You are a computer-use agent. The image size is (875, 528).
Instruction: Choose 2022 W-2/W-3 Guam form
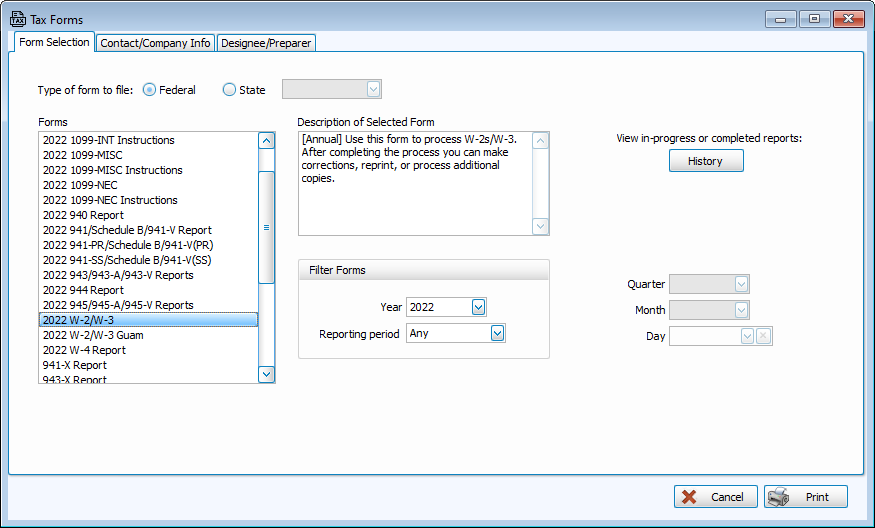[x=93, y=335]
